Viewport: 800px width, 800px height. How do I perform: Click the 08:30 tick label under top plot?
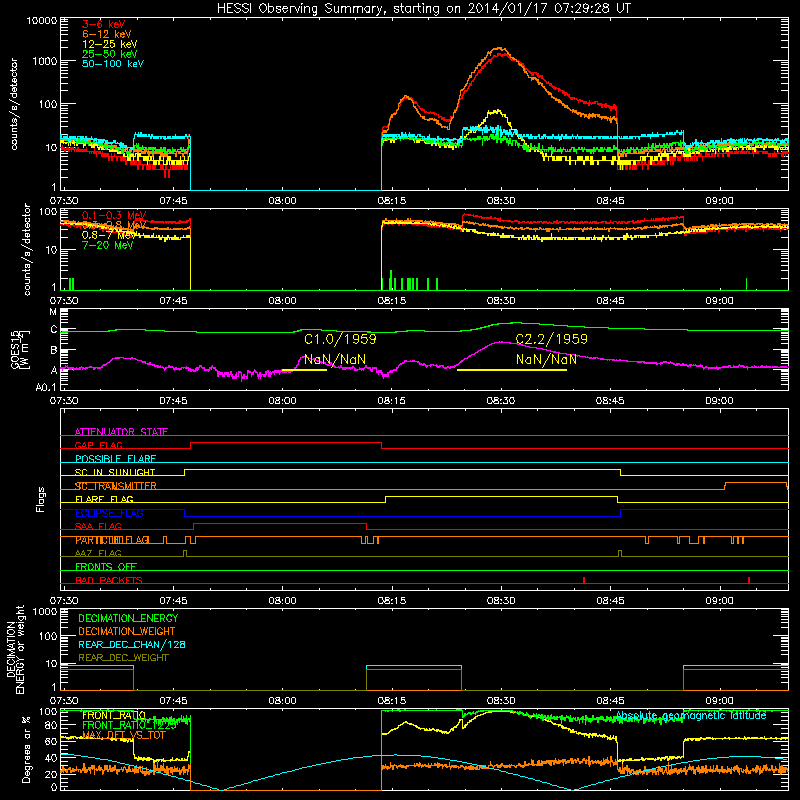tap(501, 201)
